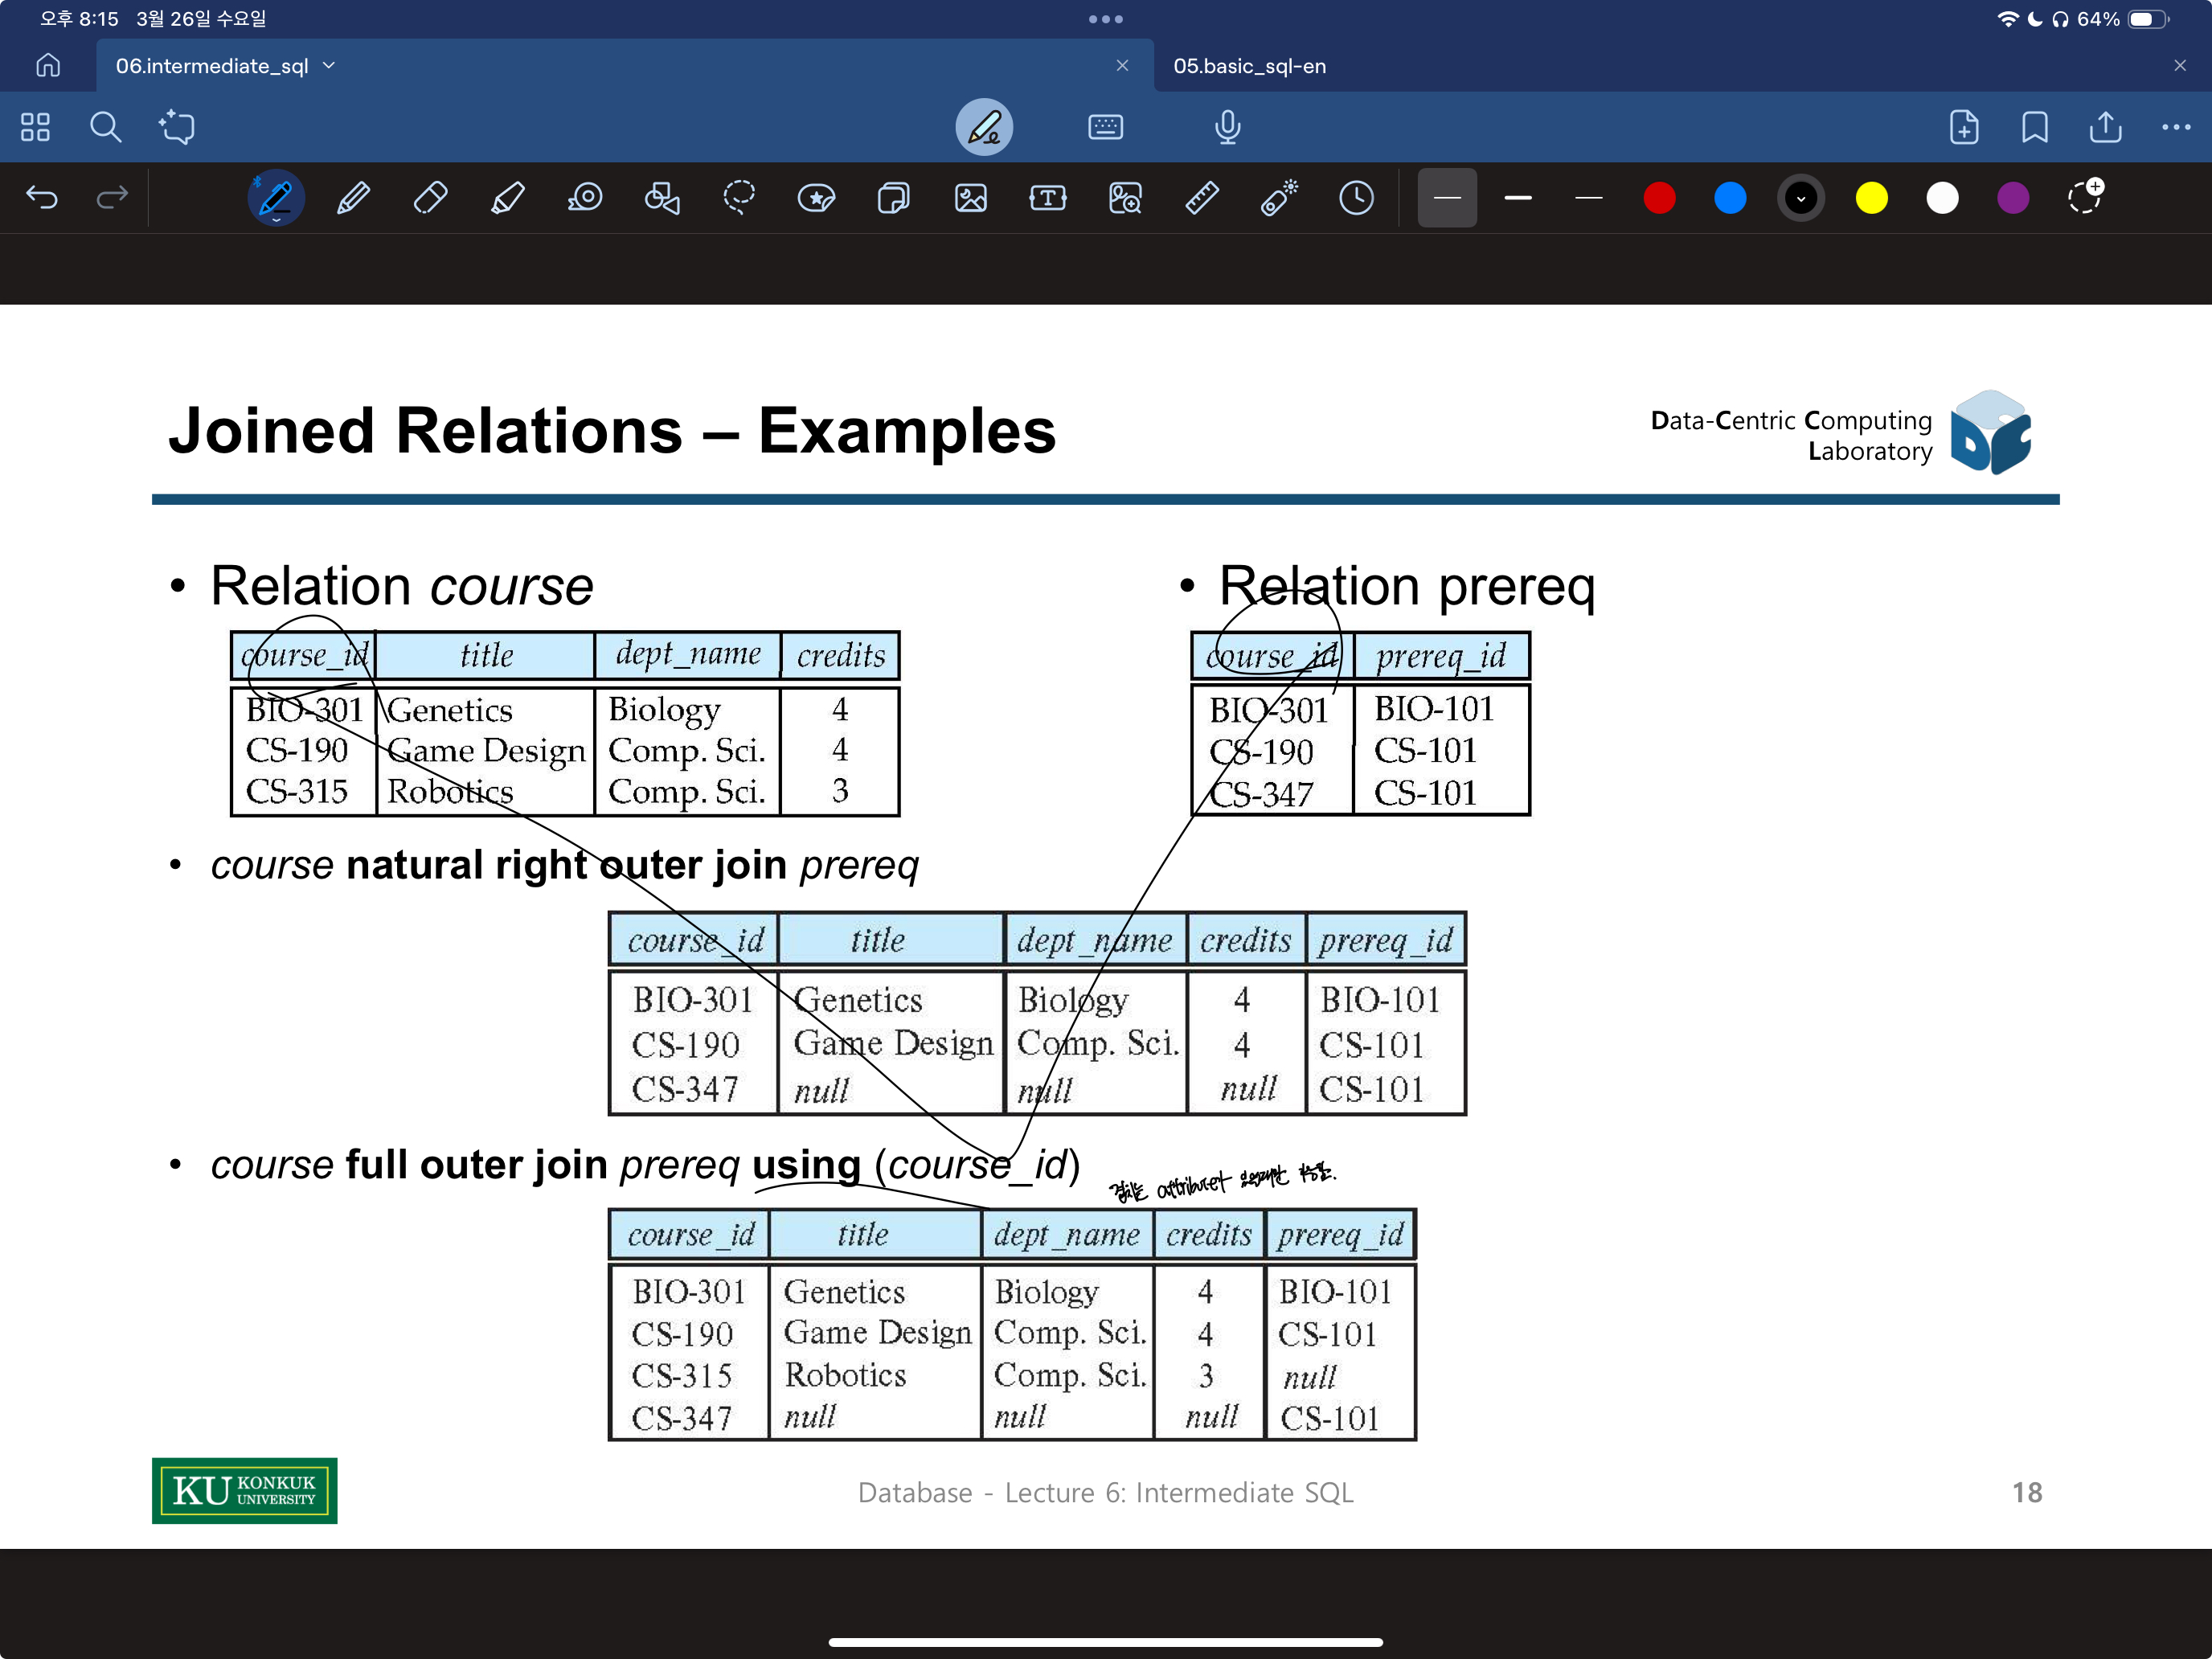Image resolution: width=2212 pixels, height=1659 pixels.
Task: Undo the last stroke
Action: coord(42,198)
